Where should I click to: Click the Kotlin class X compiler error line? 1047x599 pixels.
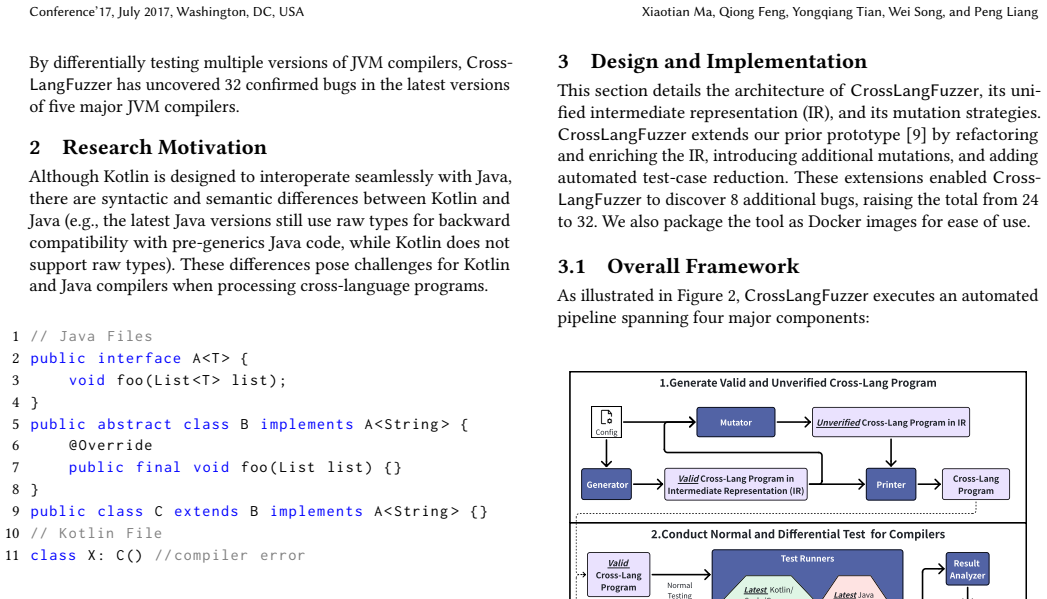pyautogui.click(x=168, y=555)
